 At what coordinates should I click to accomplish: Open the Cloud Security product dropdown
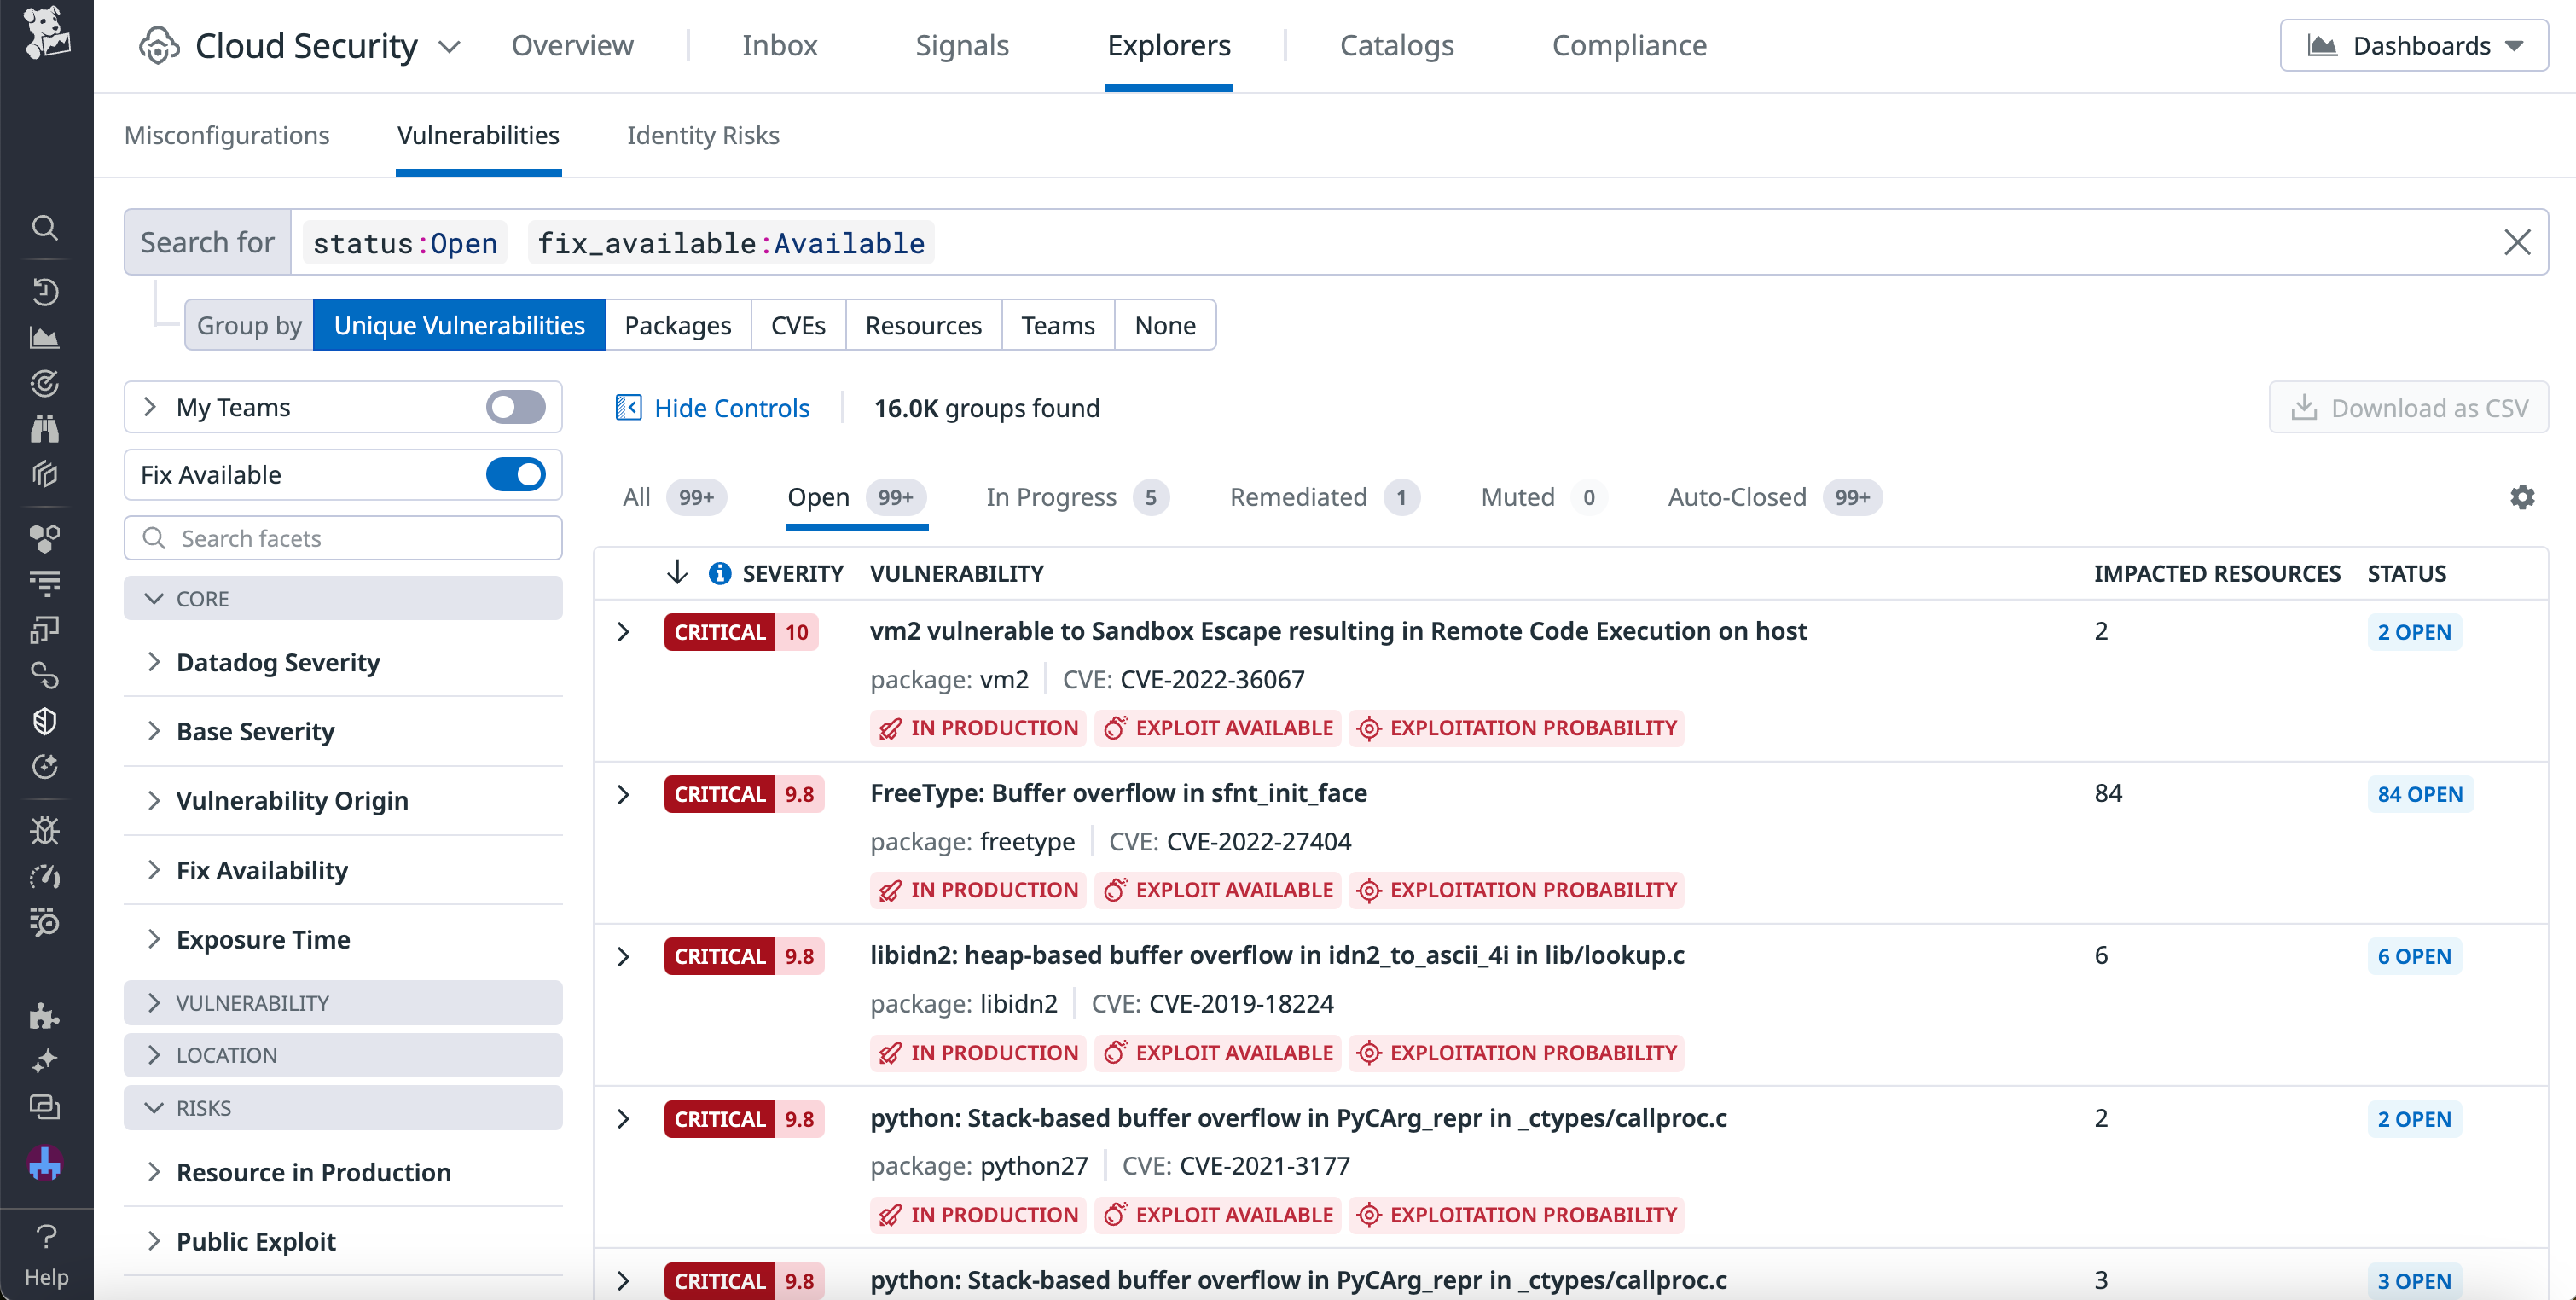click(449, 45)
